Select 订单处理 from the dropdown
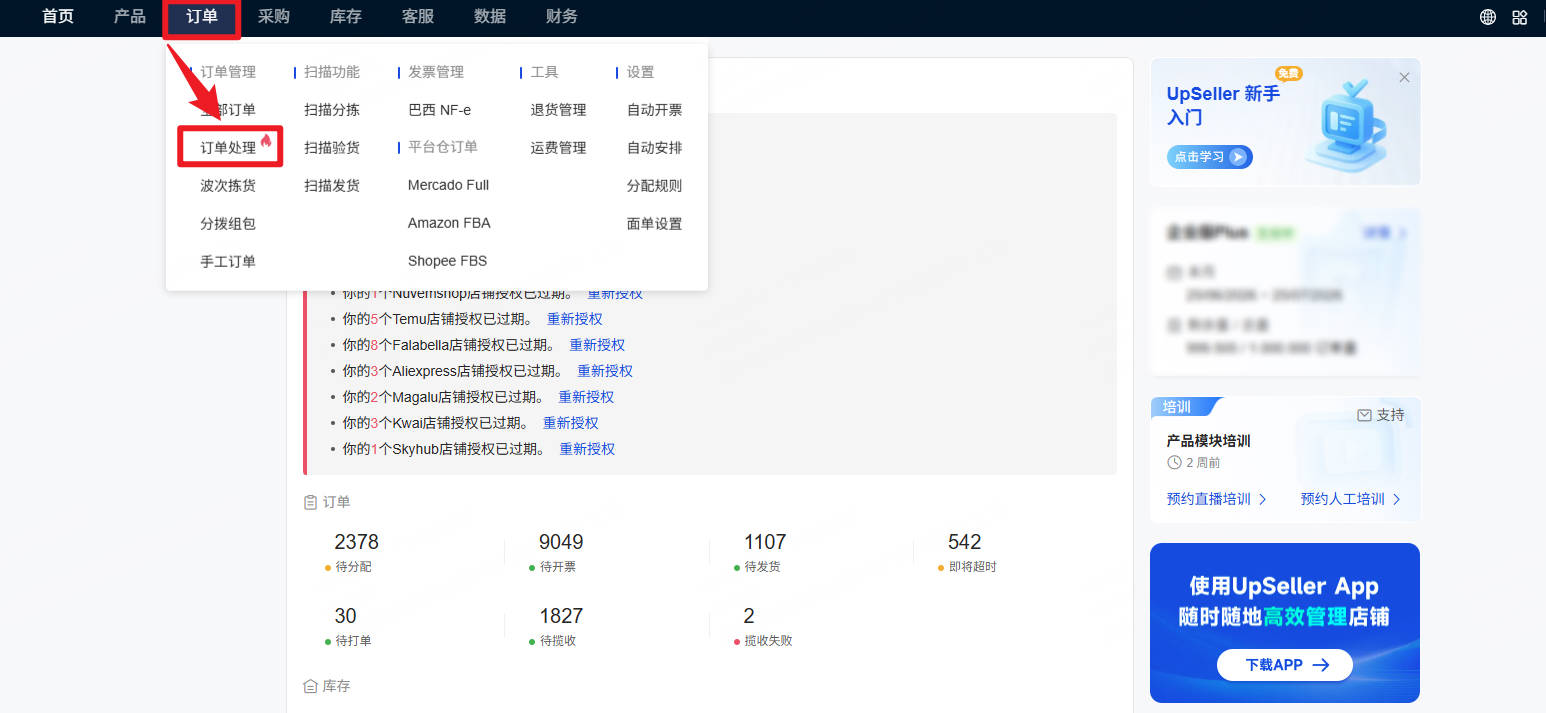 tap(228, 148)
